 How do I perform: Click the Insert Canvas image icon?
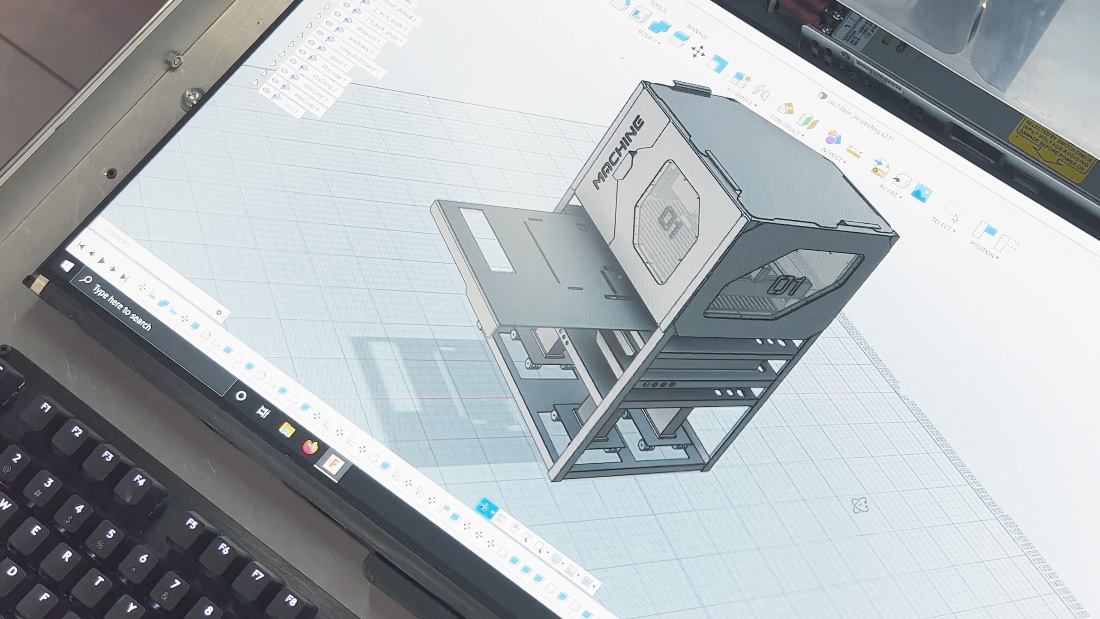[921, 194]
